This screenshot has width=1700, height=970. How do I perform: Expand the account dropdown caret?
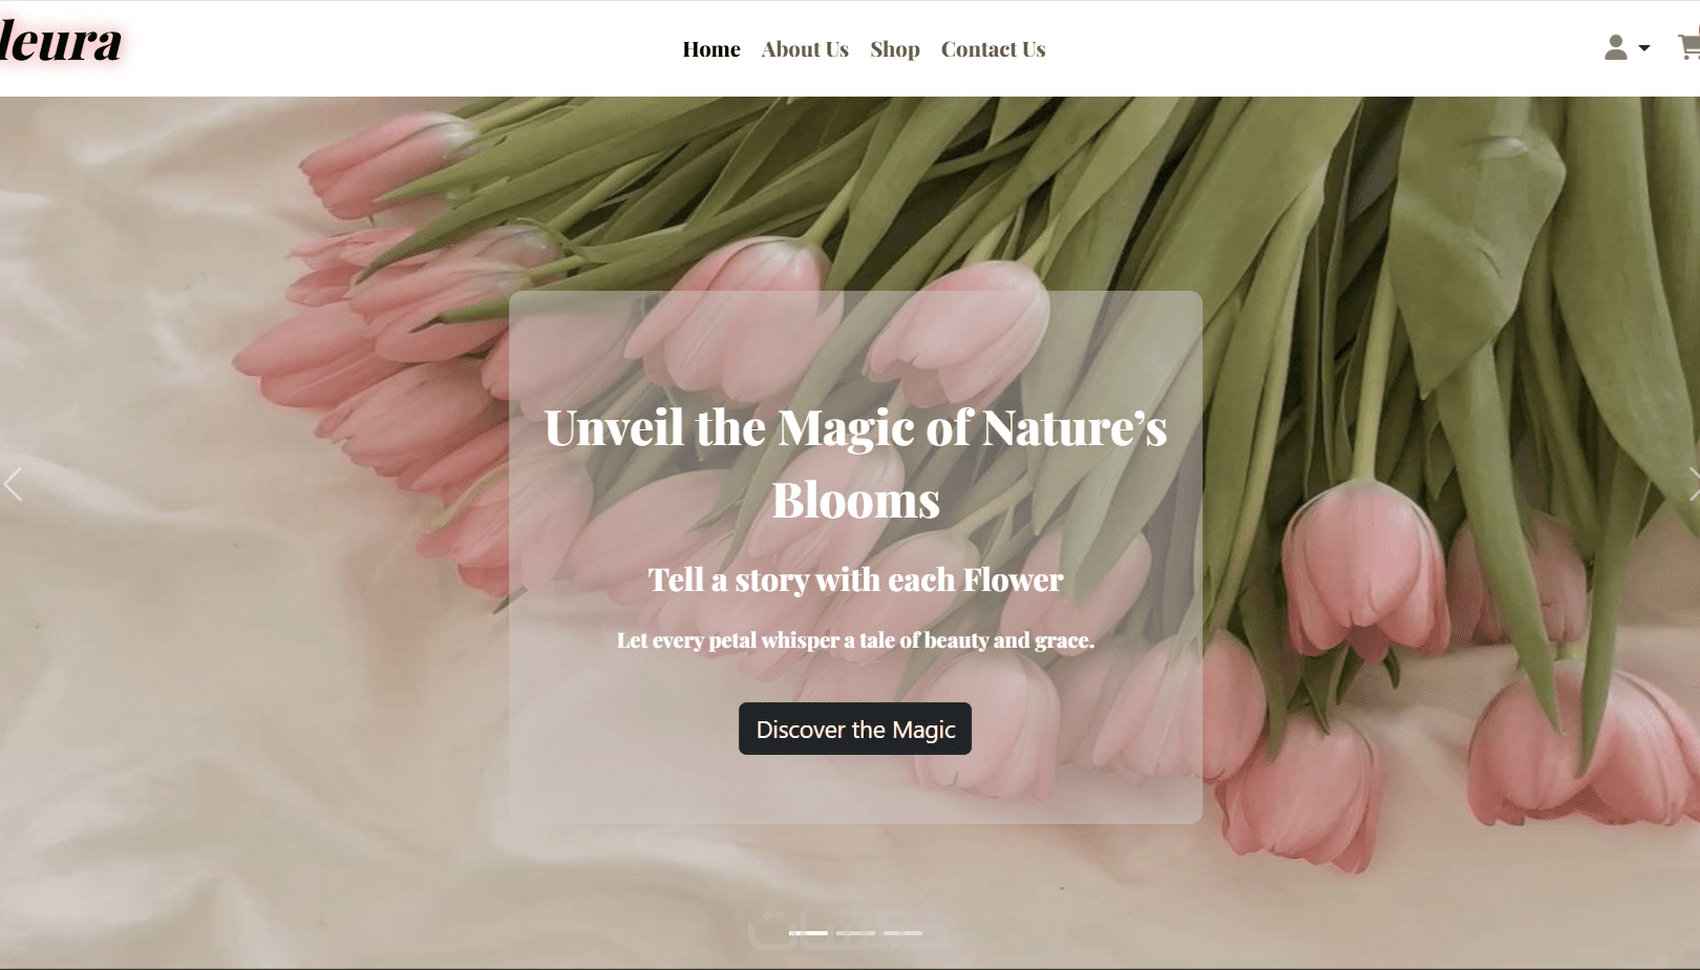[1644, 48]
